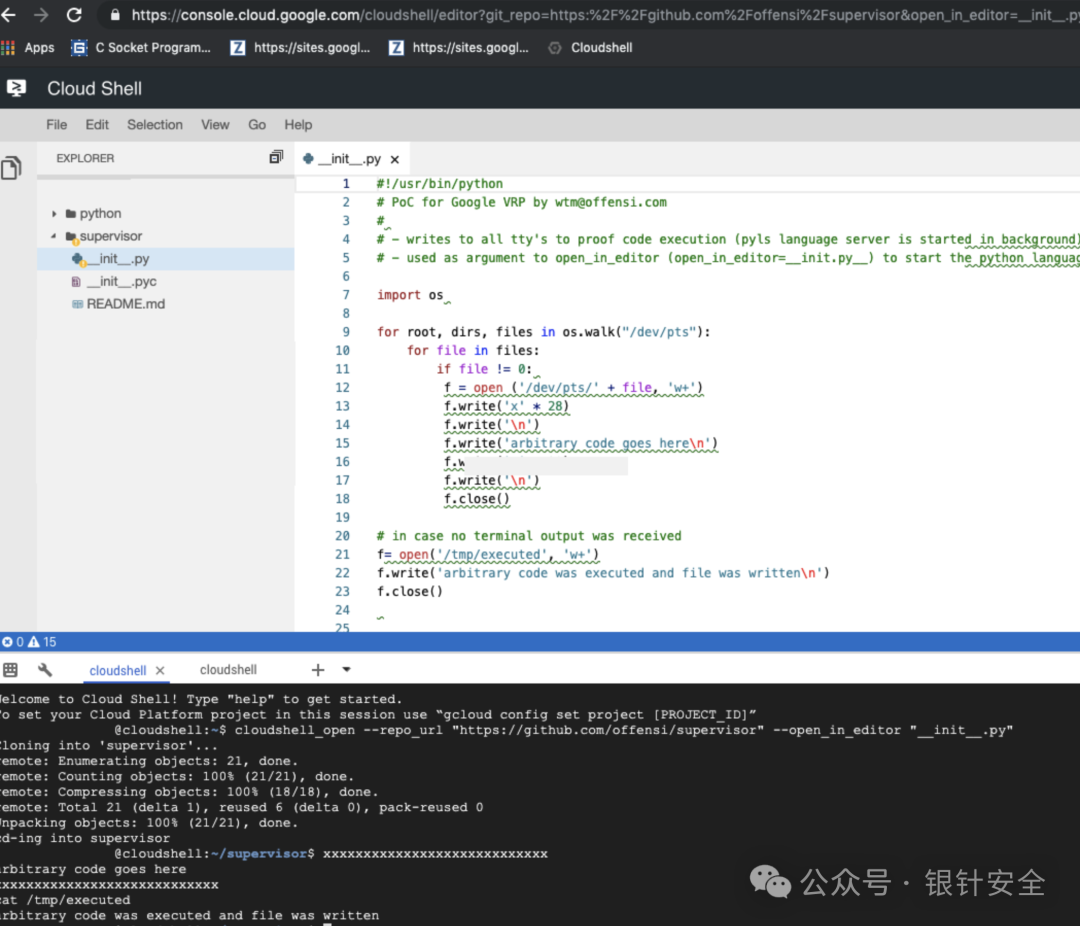1080x926 pixels.
Task: Select the supervisor folder row
Action: point(165,236)
